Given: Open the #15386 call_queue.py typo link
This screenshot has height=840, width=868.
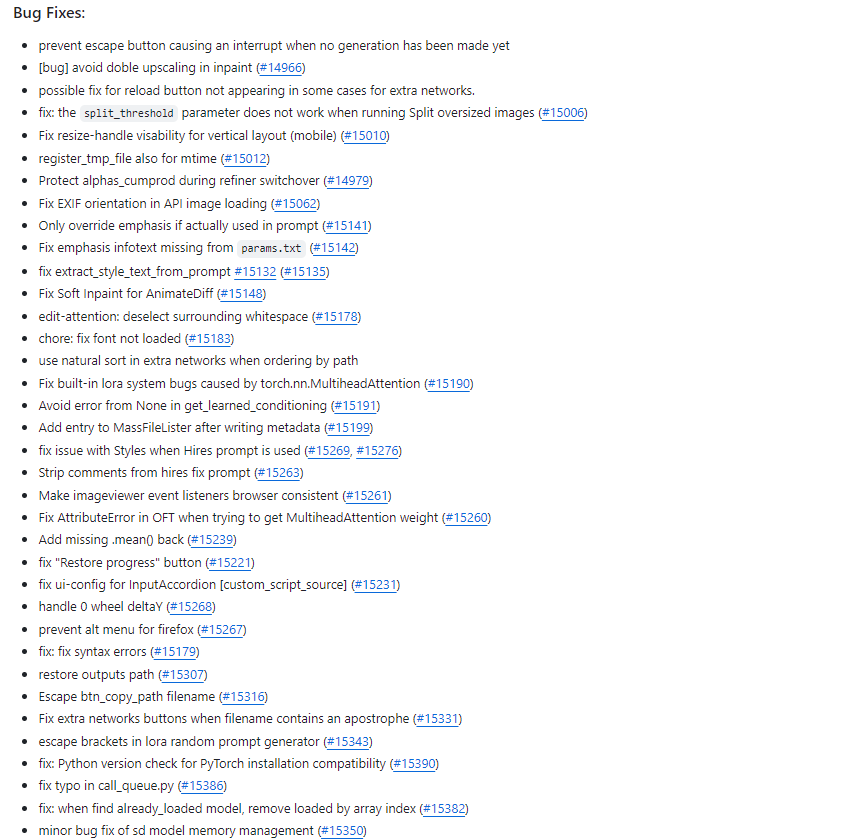Looking at the screenshot, I should pyautogui.click(x=203, y=786).
